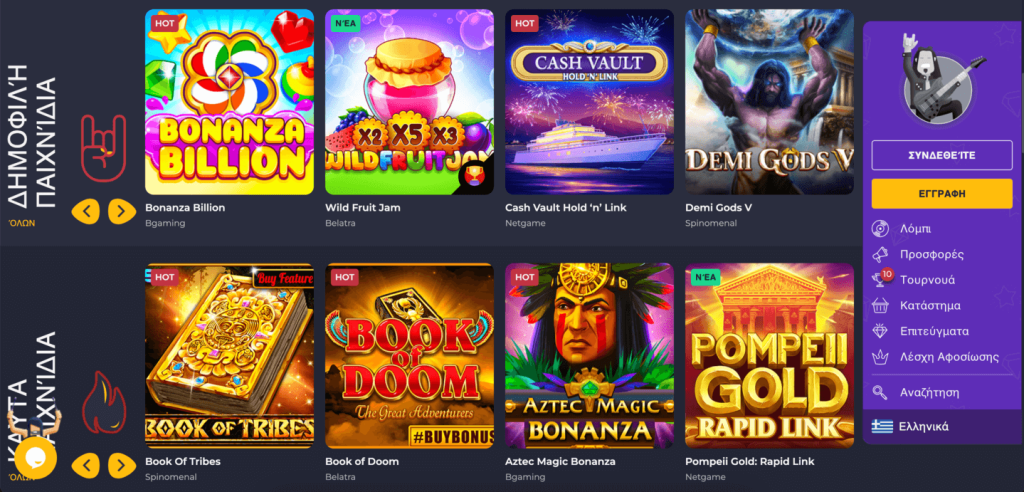Click the diamond Achievements icon
The image size is (1024, 492).
coord(880,331)
